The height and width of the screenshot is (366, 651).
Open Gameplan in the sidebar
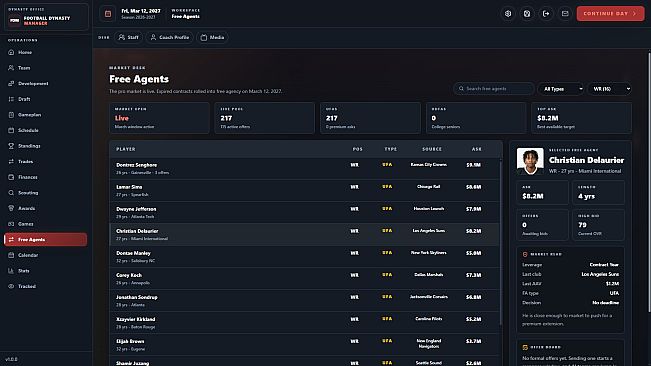tap(46, 115)
